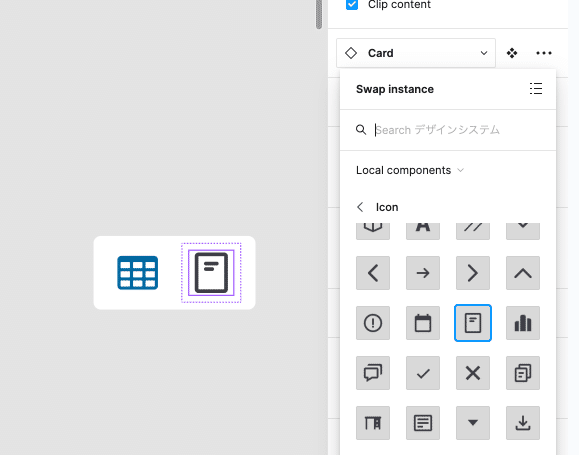Choose the table column icon thumbnail
Image resolution: width=579 pixels, height=455 pixels.
[x=373, y=423]
